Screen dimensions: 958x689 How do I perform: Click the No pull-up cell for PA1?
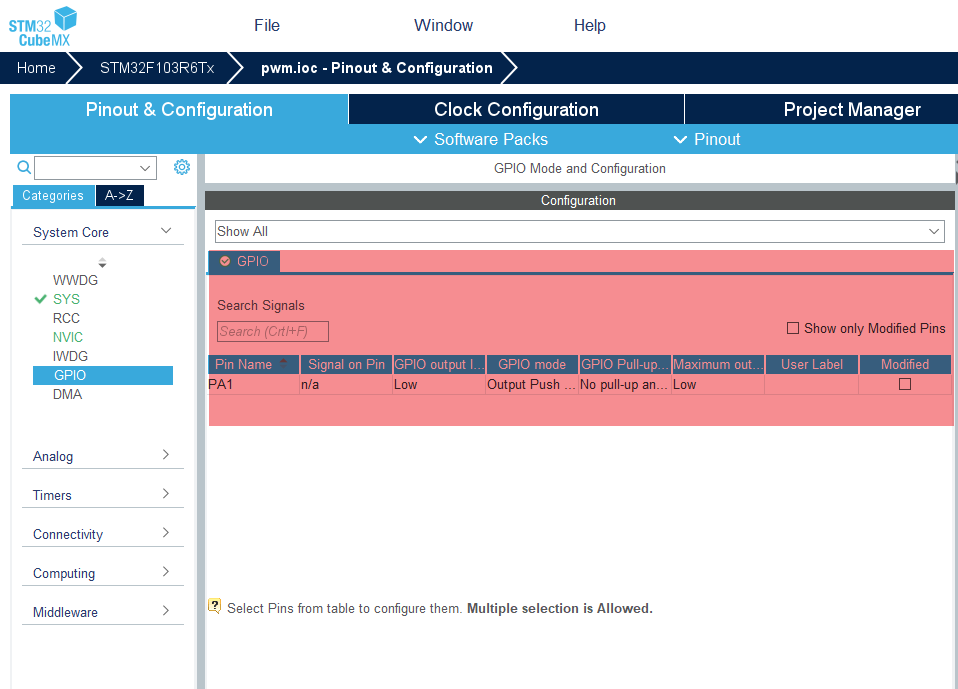point(624,385)
